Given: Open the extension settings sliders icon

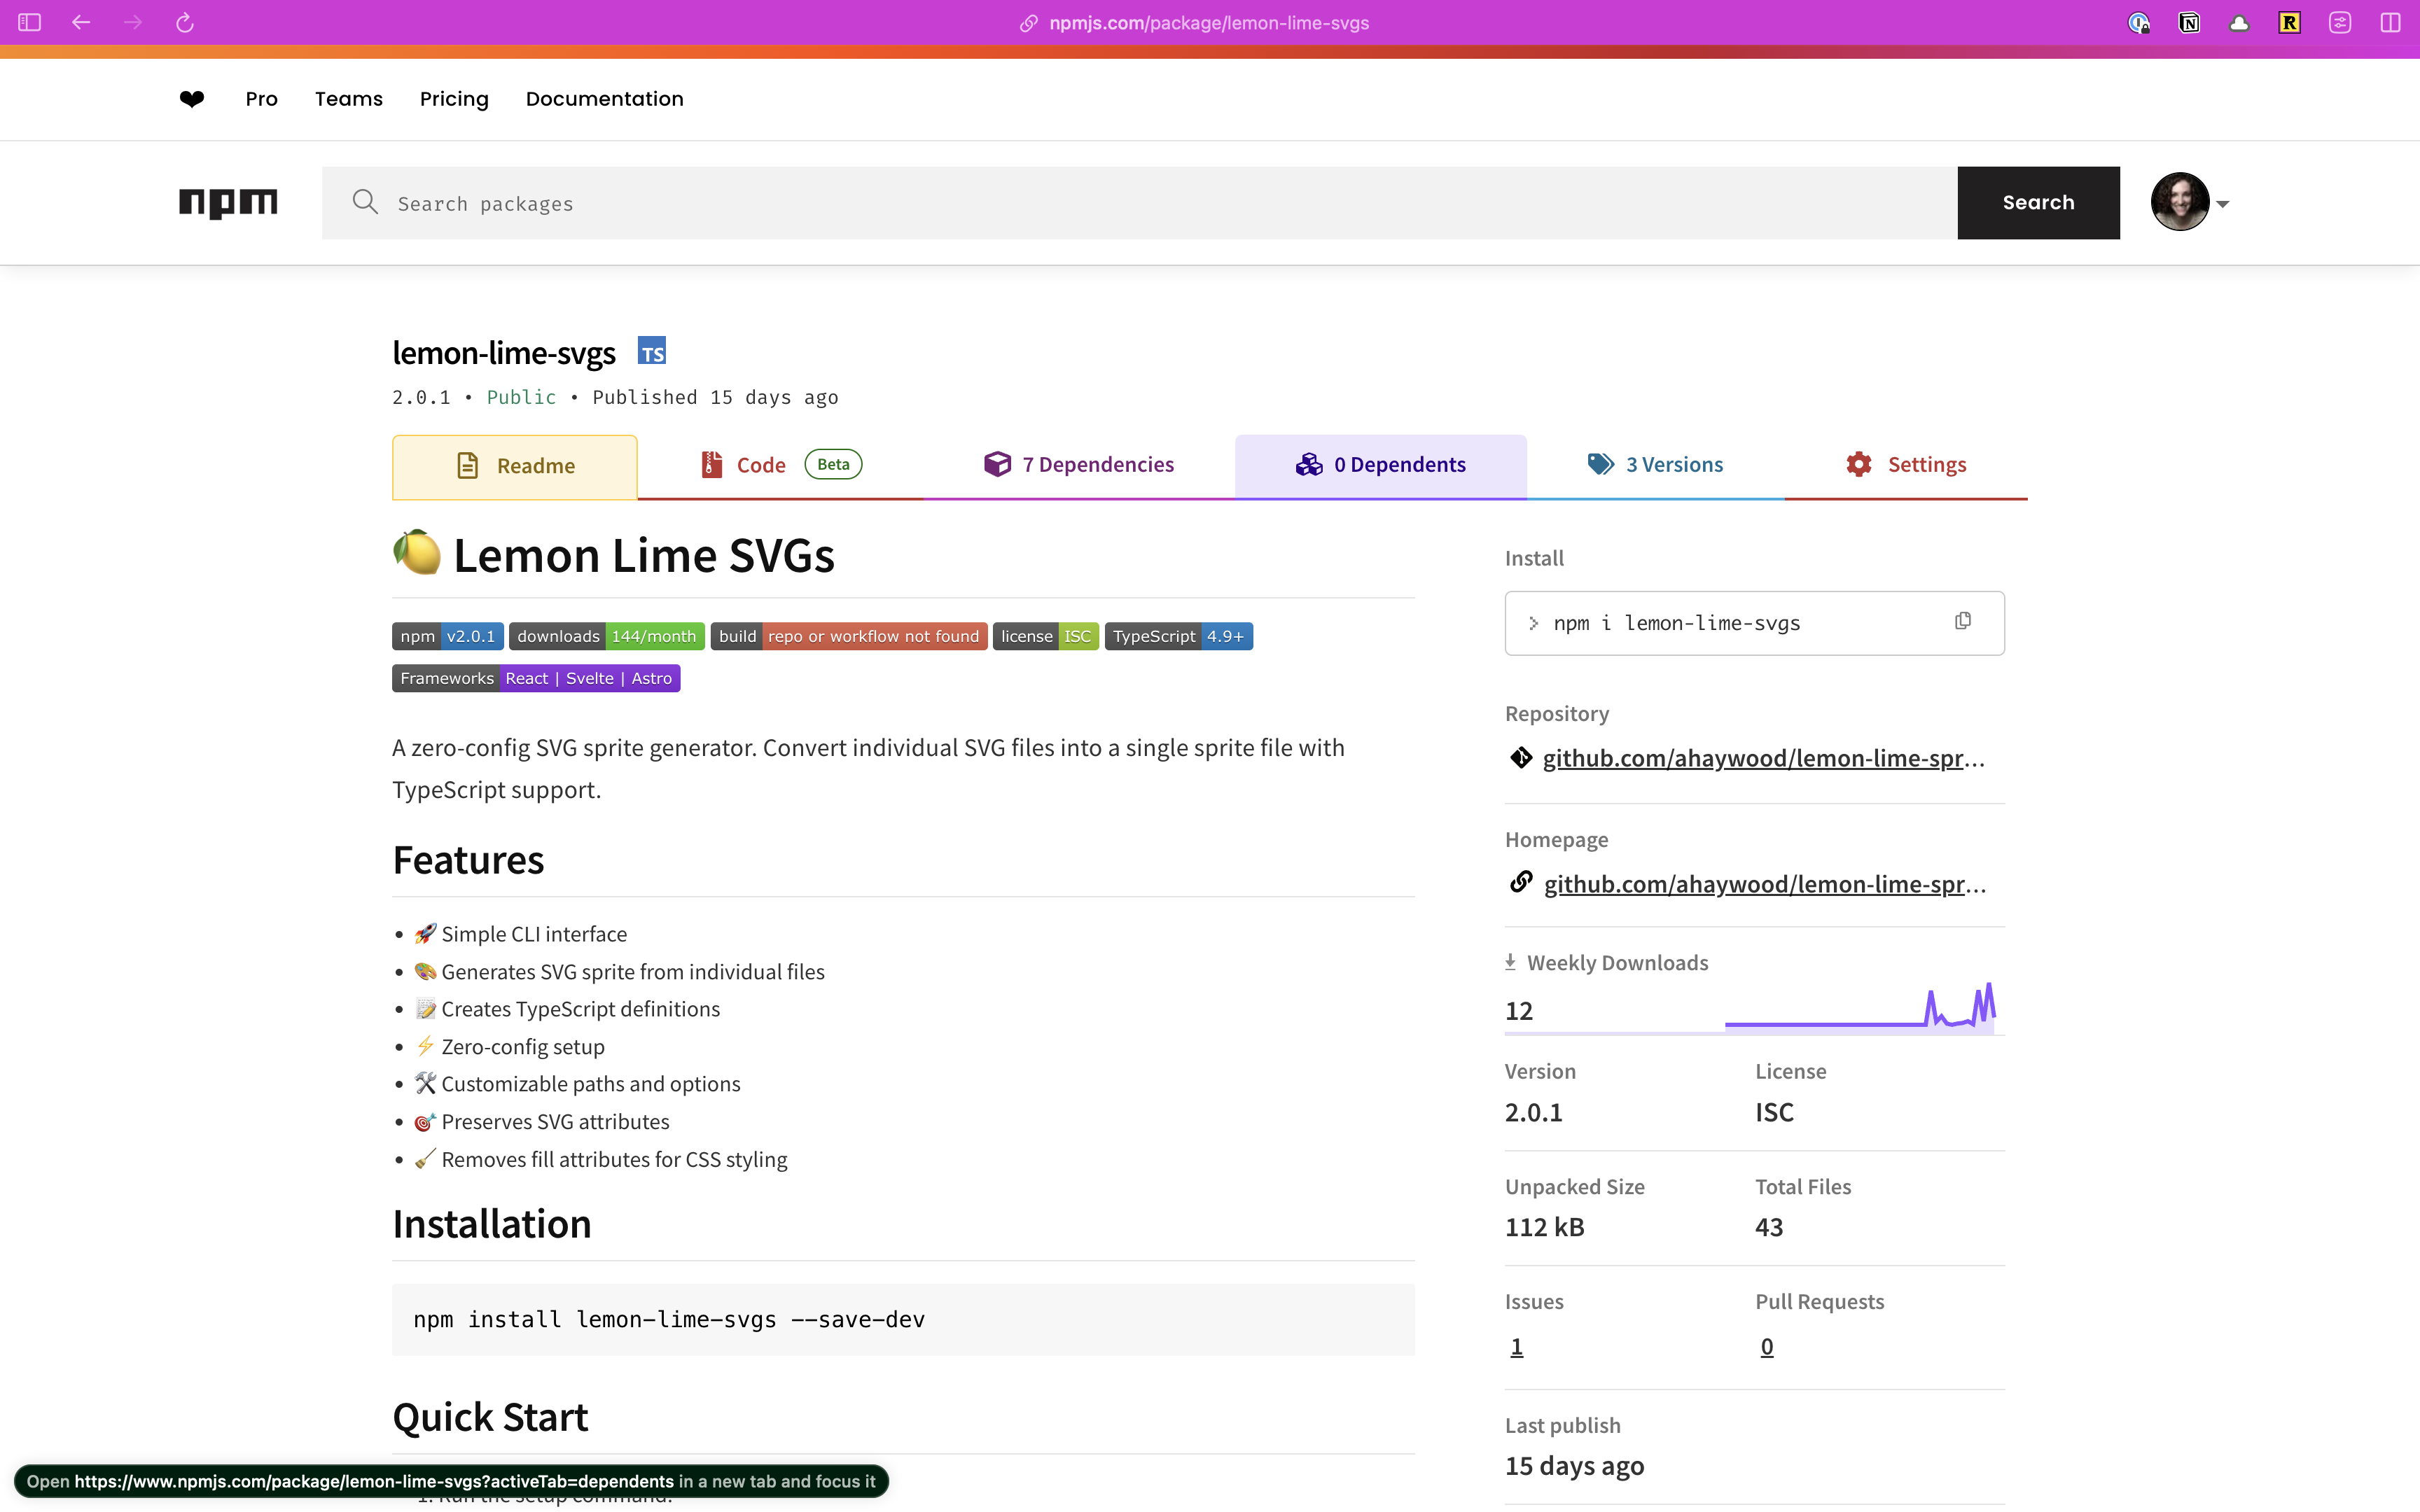Looking at the screenshot, I should (x=2339, y=22).
